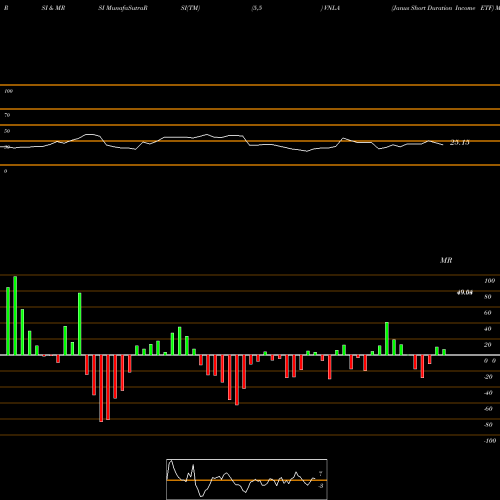
Task: Click the tallest green MR histogram bar
Action: (x=15, y=315)
